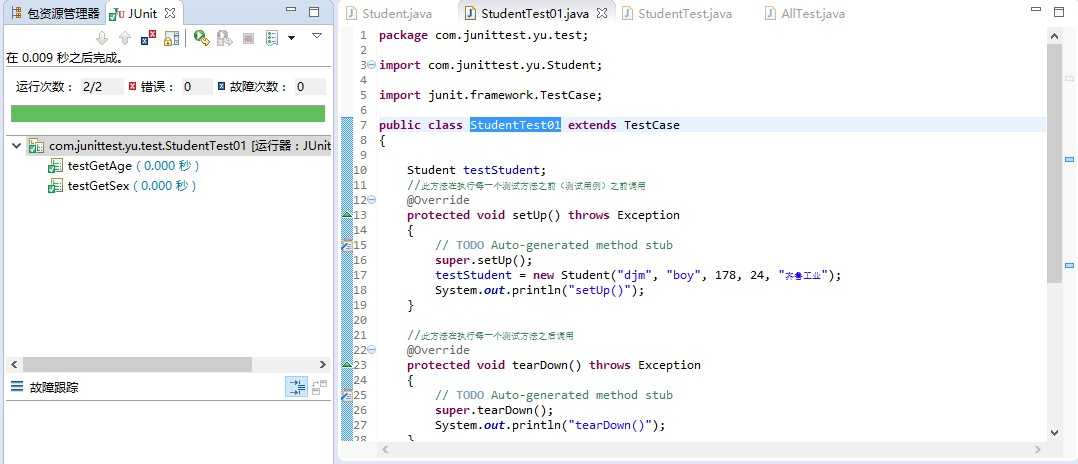Rerun test with failures first
The height and width of the screenshot is (464, 1078).
(x=224, y=38)
